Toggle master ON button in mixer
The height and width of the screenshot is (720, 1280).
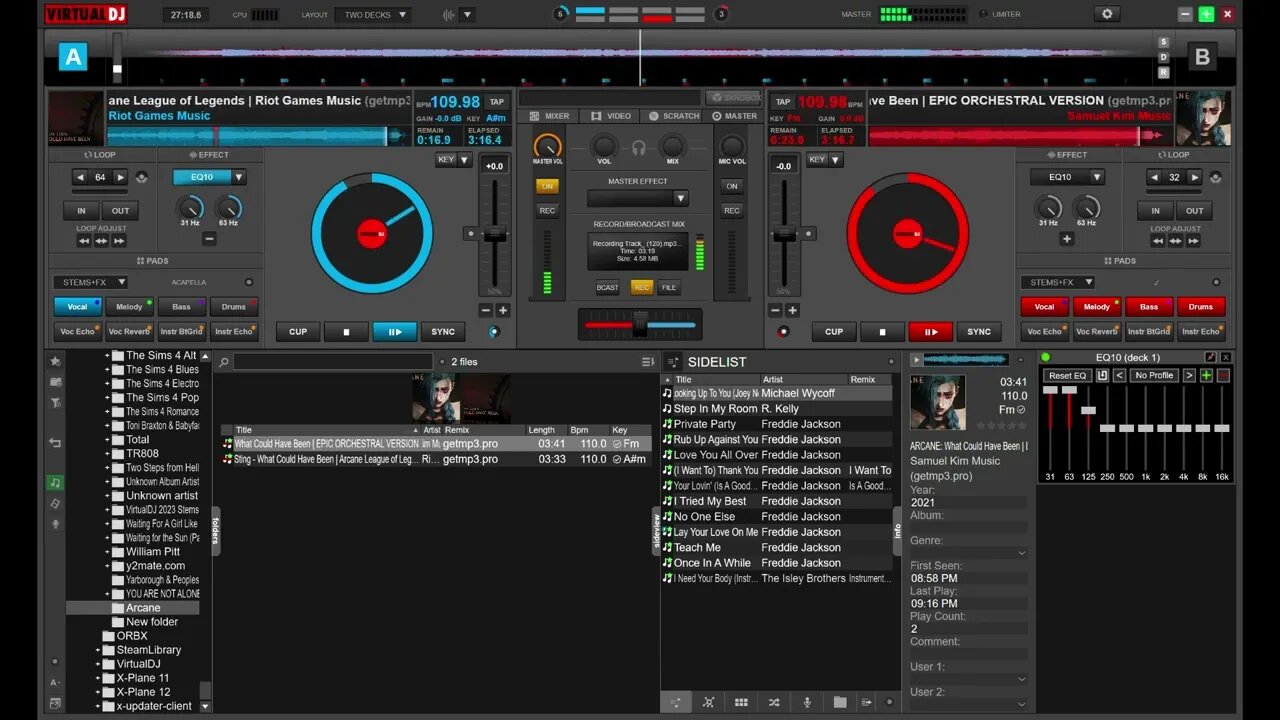[547, 186]
